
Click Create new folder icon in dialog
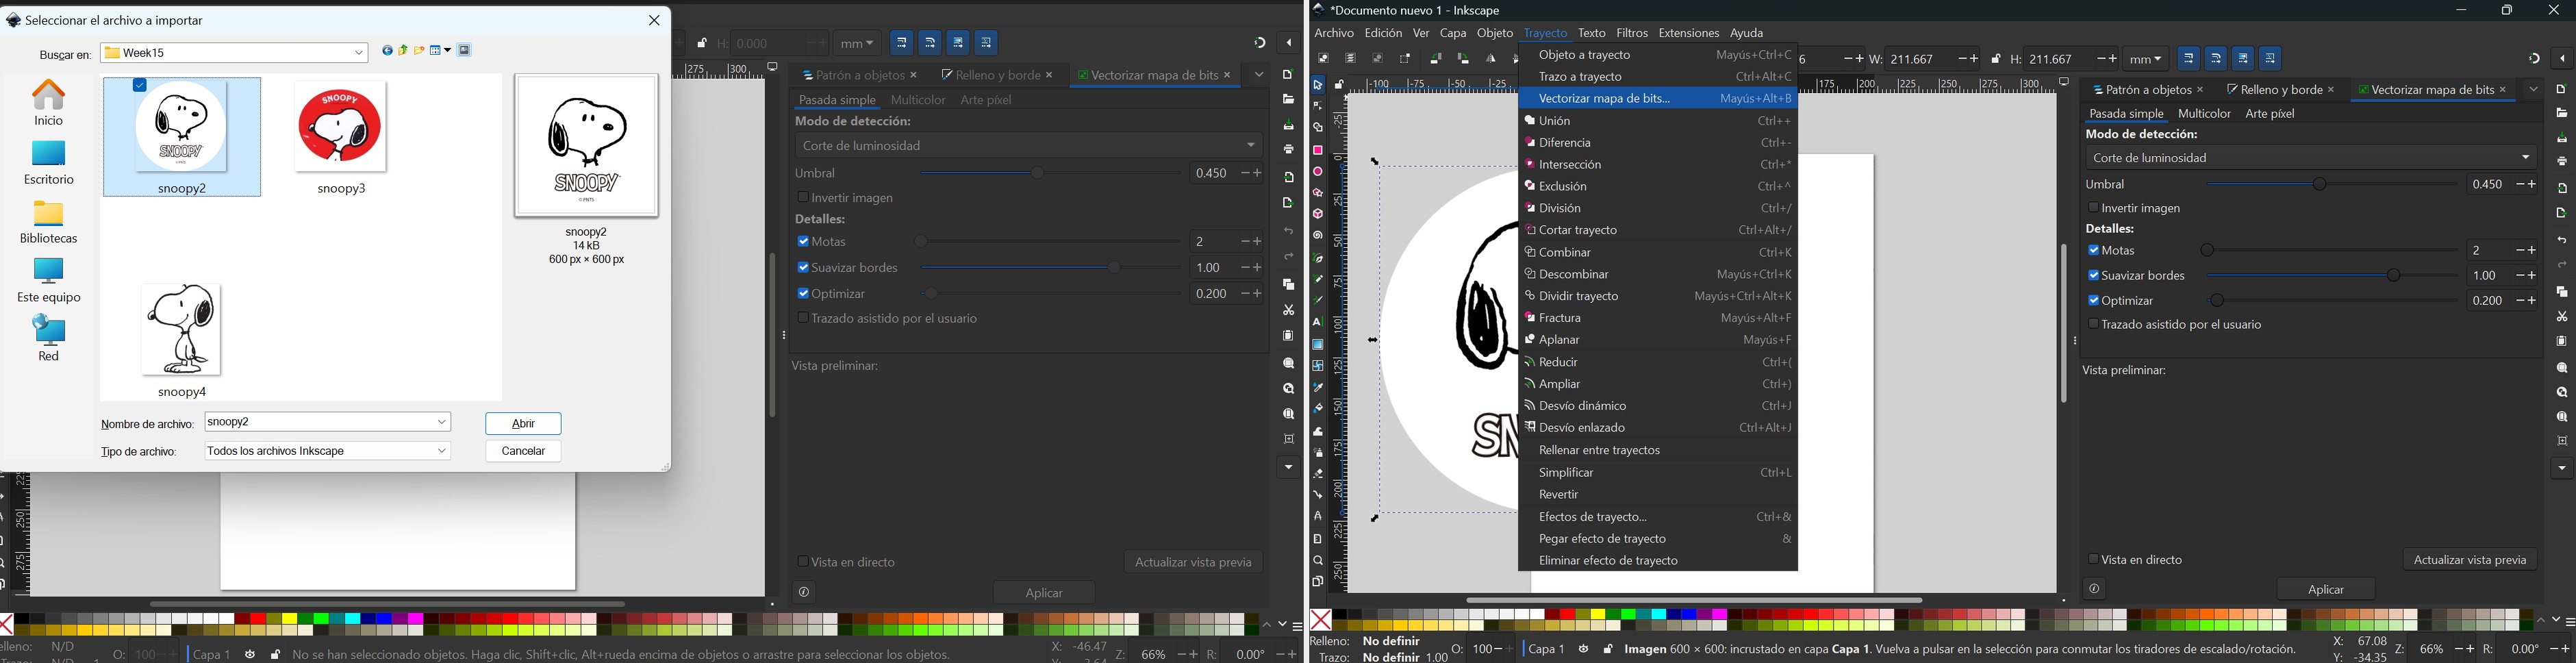[x=420, y=51]
